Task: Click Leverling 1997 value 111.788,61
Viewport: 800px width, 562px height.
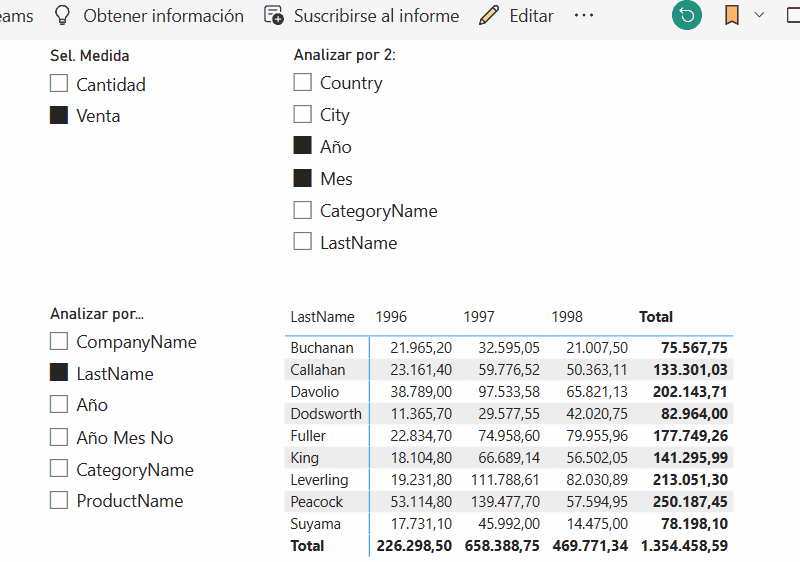Action: 505,479
